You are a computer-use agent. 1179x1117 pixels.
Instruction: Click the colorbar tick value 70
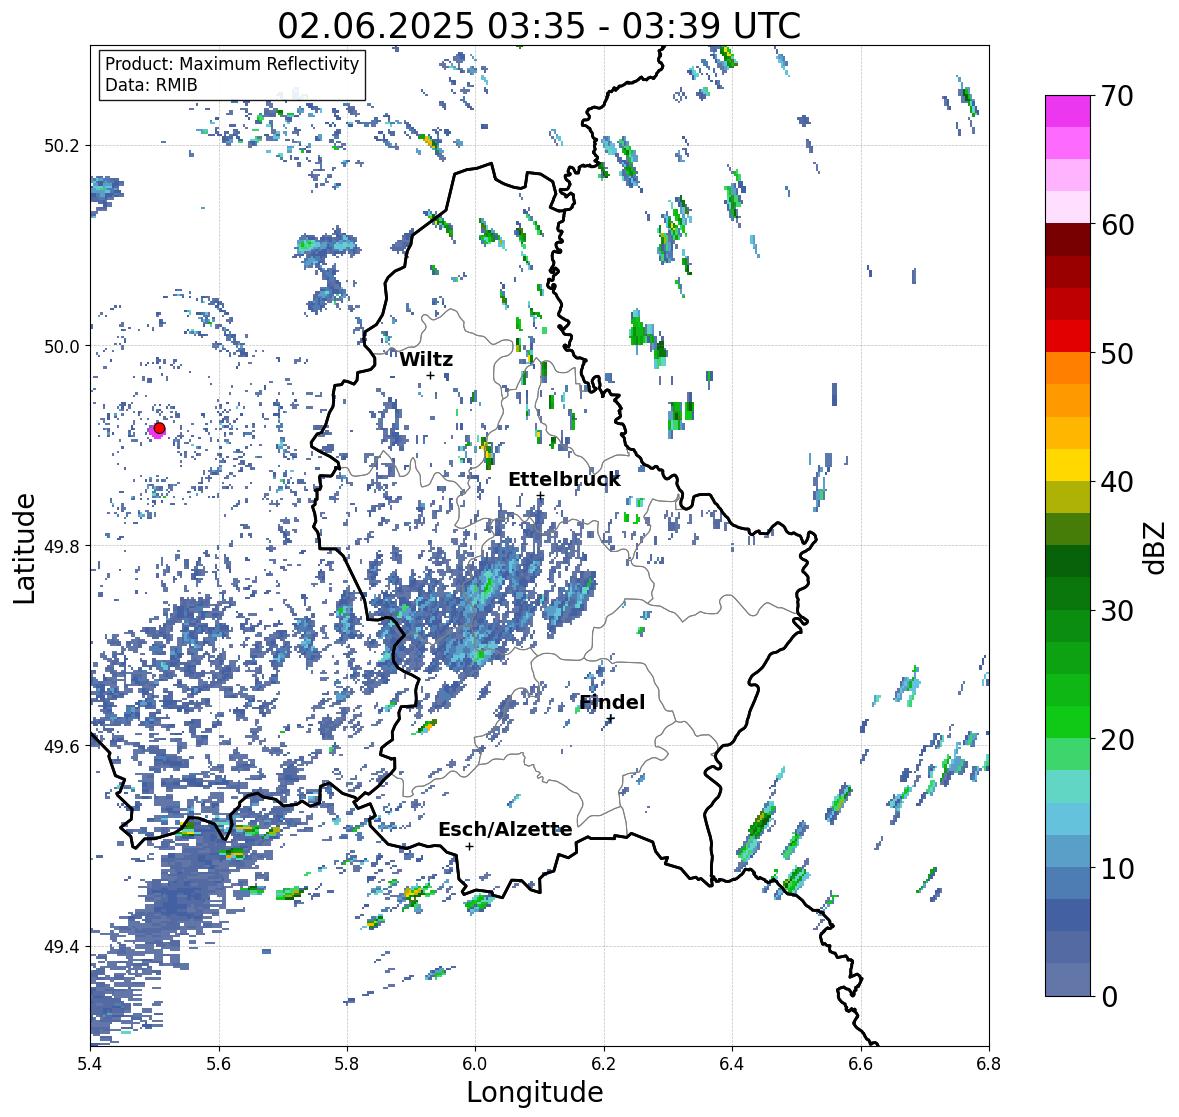(x=1117, y=96)
